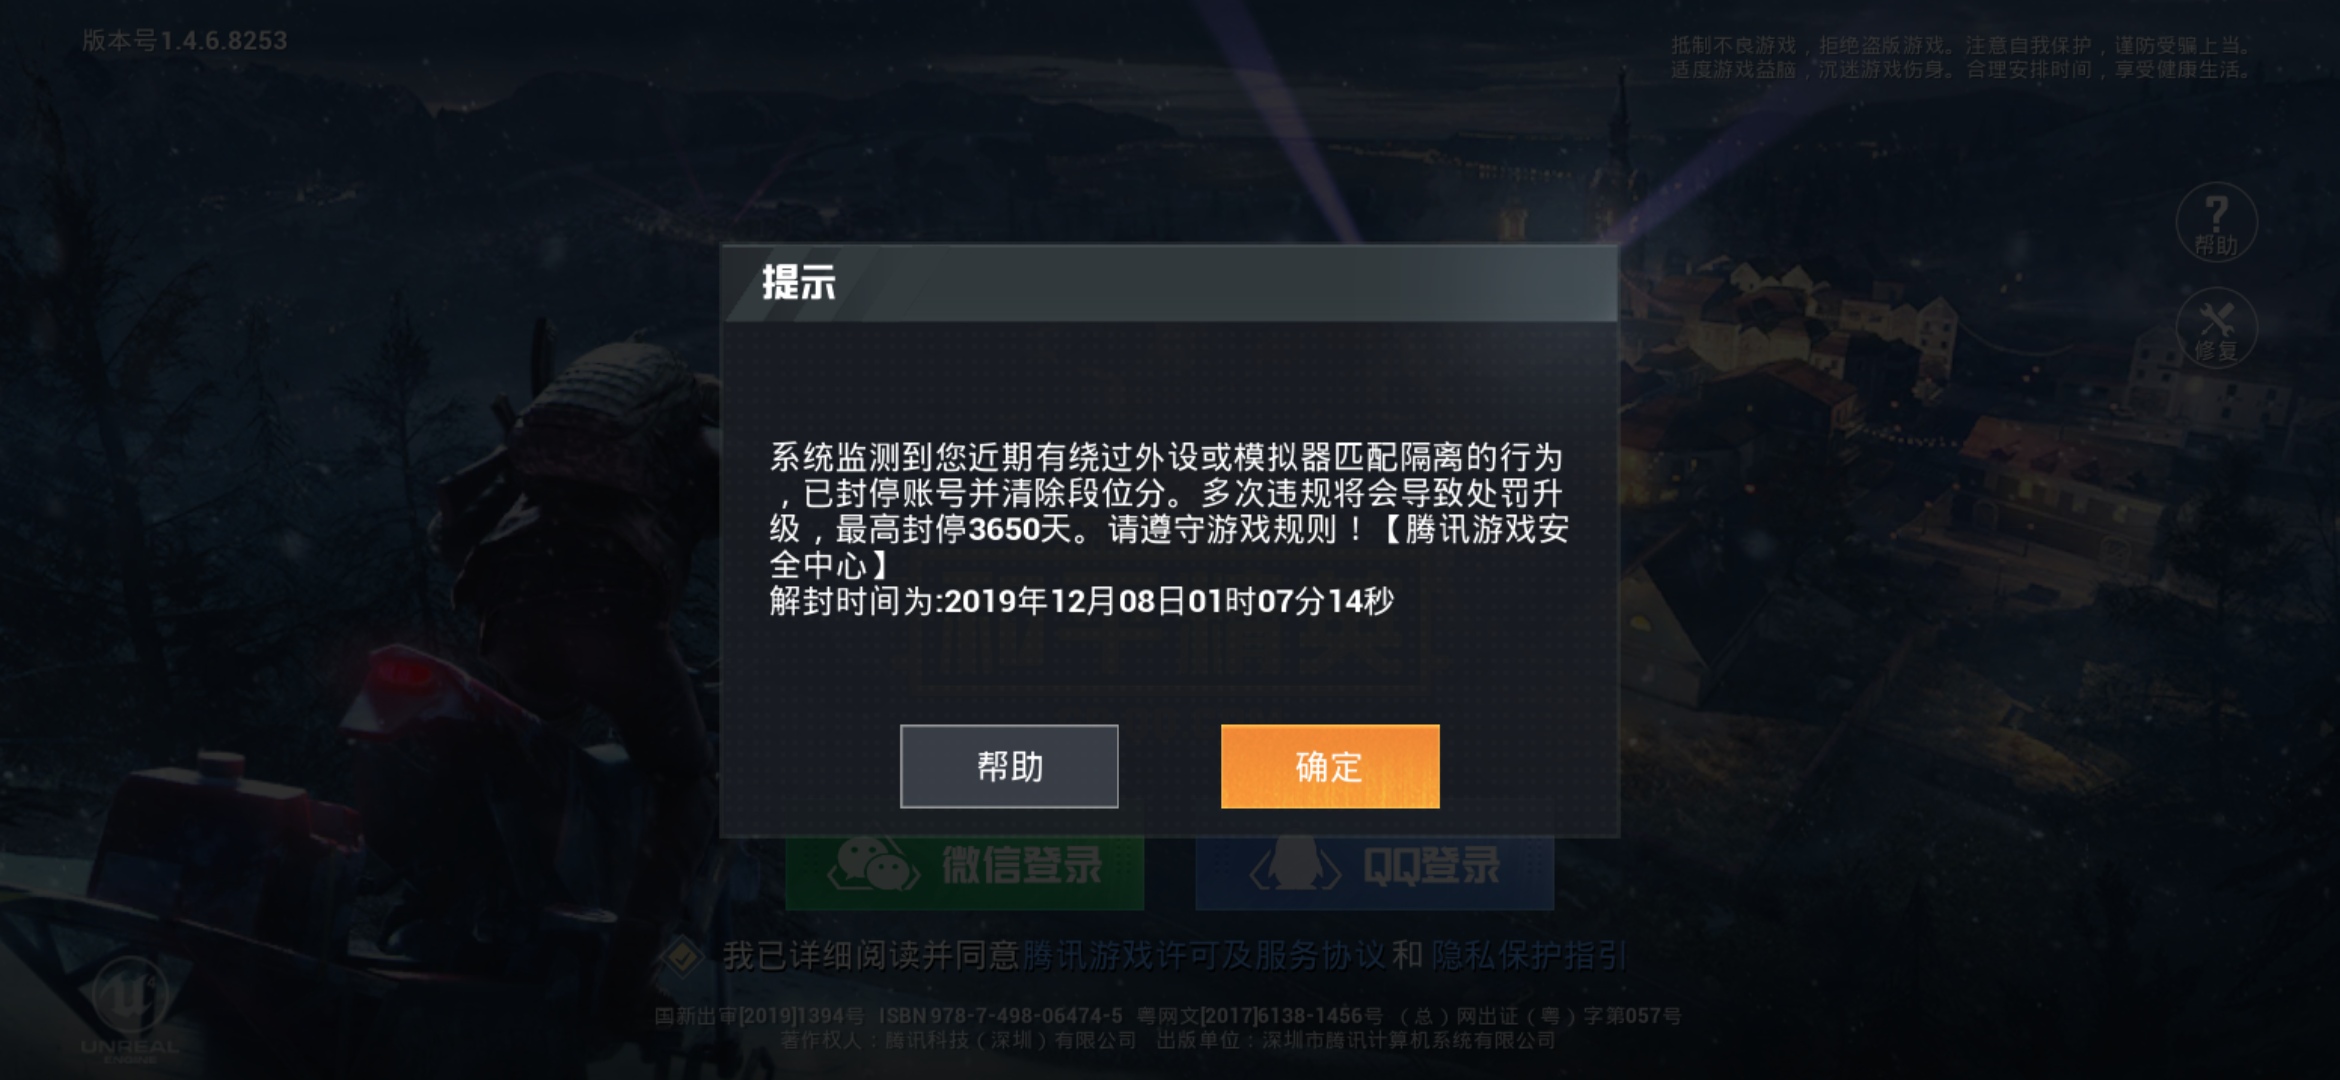Click the 著作权人 copyright footer line

click(x=1168, y=1041)
